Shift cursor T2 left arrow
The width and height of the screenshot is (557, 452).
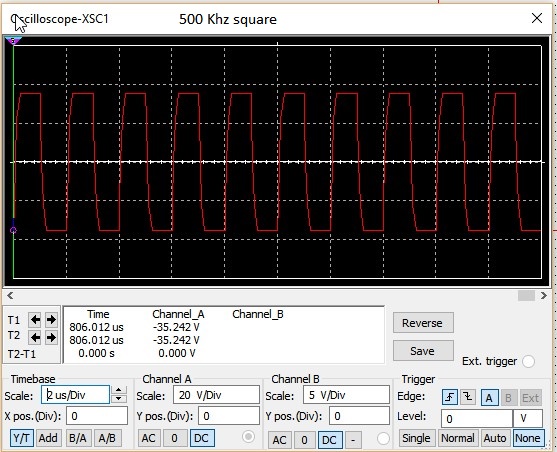click(35, 337)
